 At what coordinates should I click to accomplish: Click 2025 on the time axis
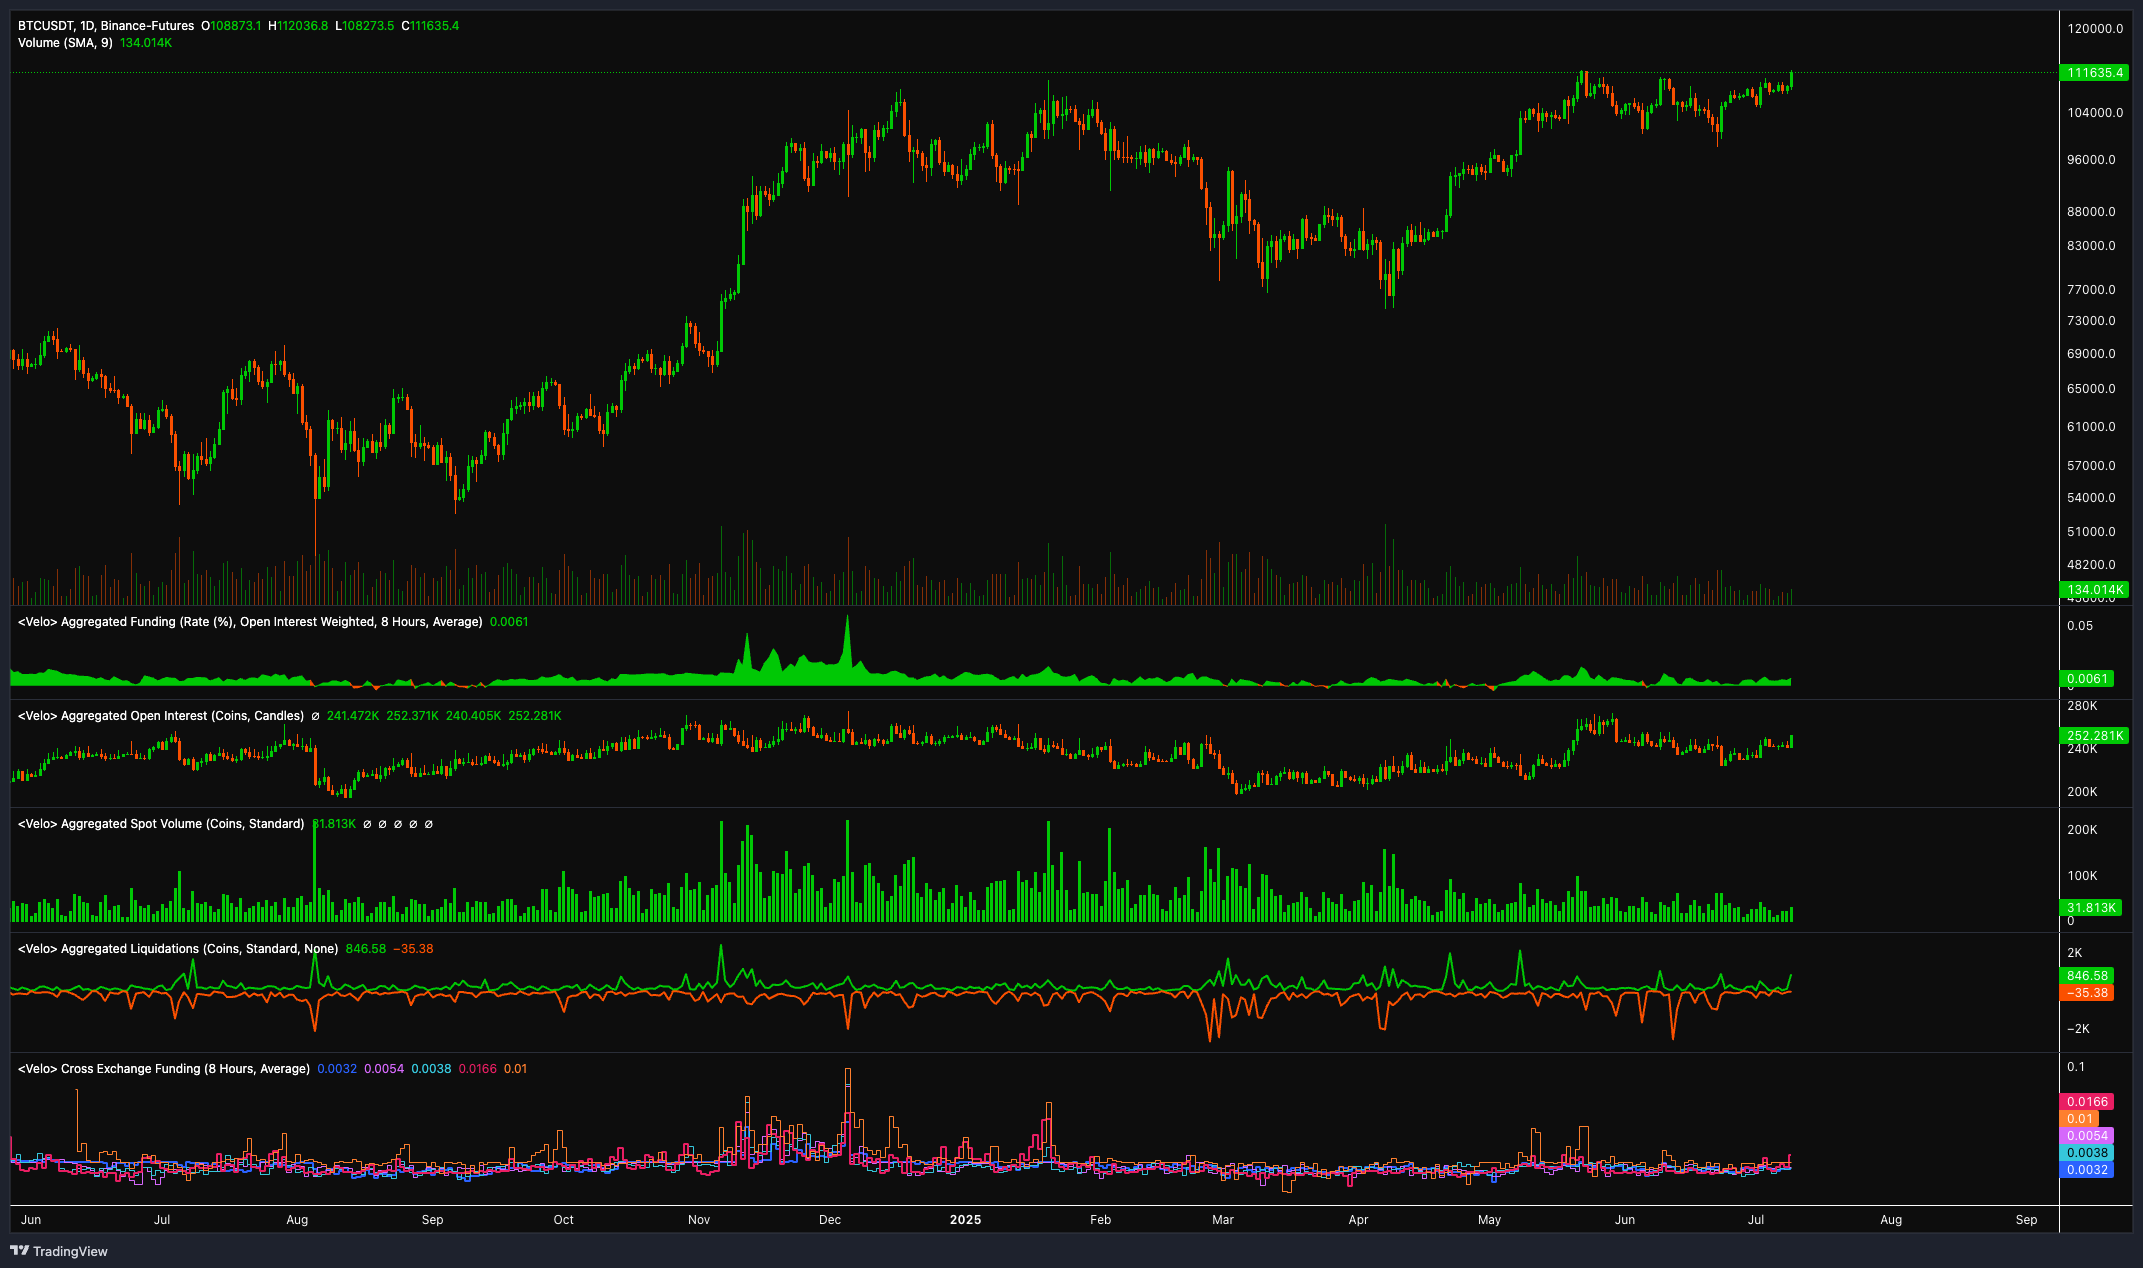point(965,1220)
